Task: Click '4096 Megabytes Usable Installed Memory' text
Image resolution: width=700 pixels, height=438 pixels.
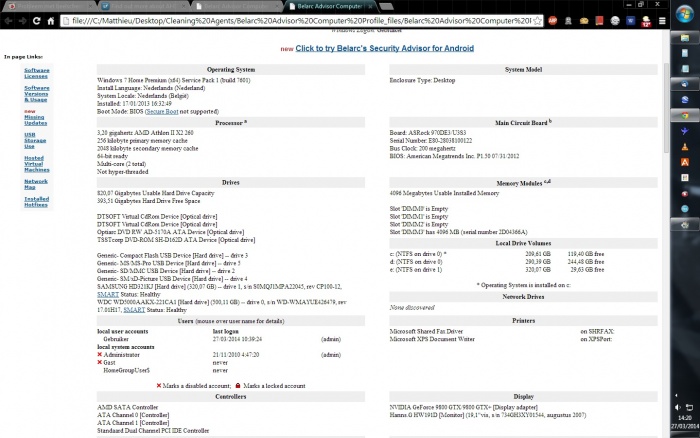Action: (x=444, y=193)
